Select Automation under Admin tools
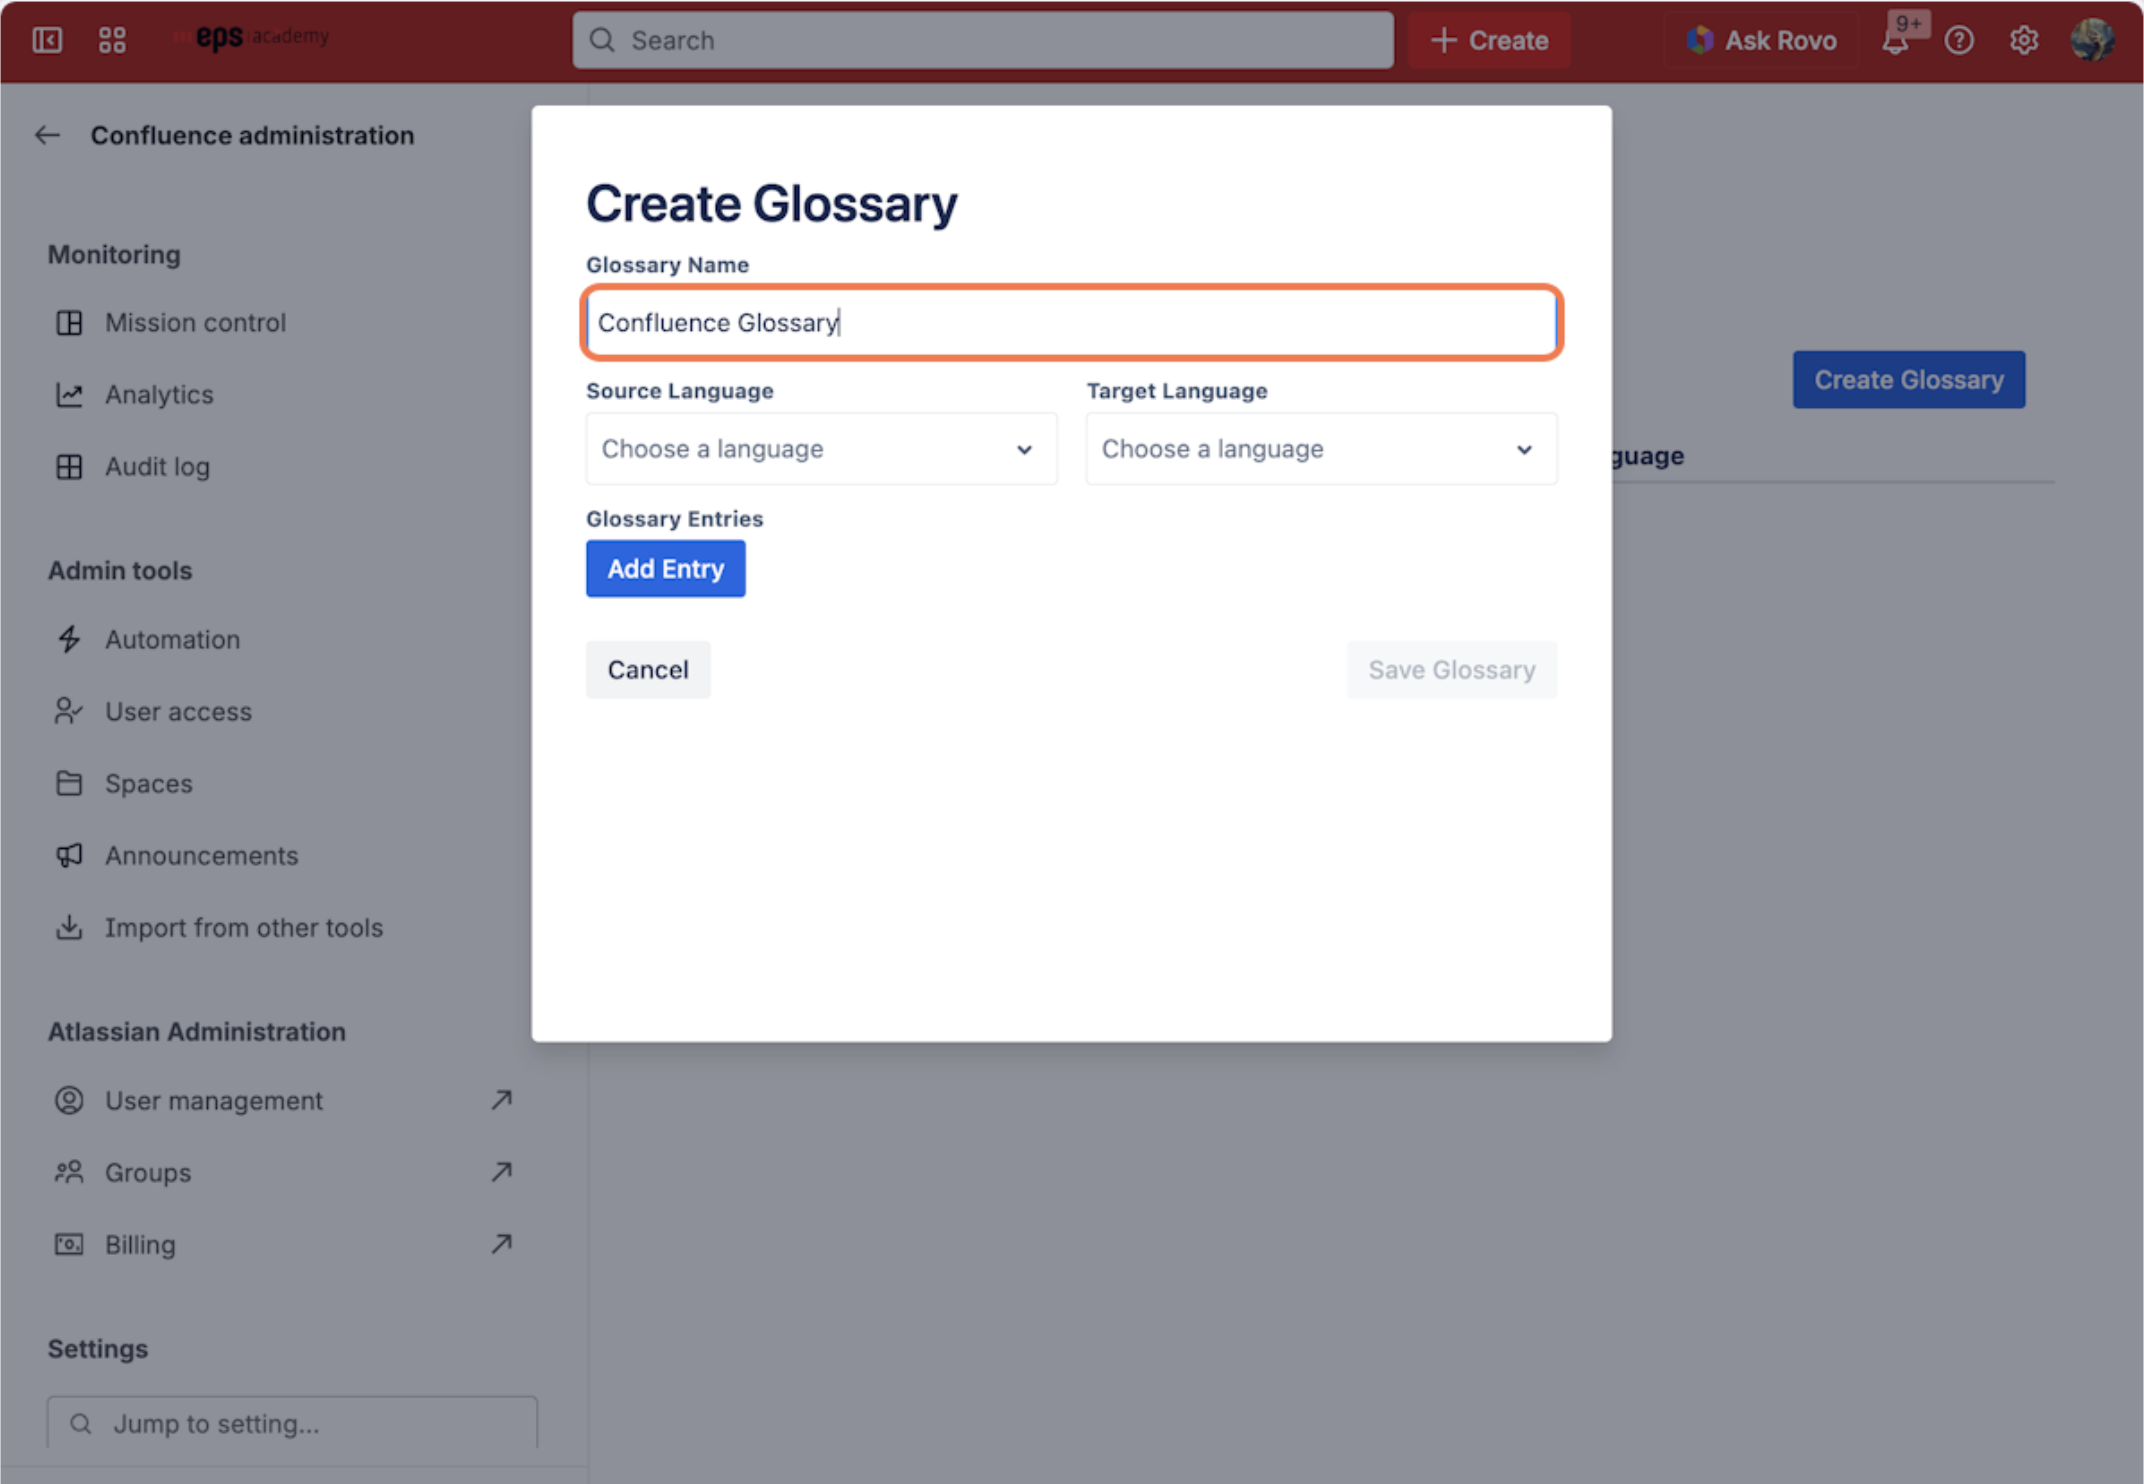The width and height of the screenshot is (2144, 1484). point(172,640)
